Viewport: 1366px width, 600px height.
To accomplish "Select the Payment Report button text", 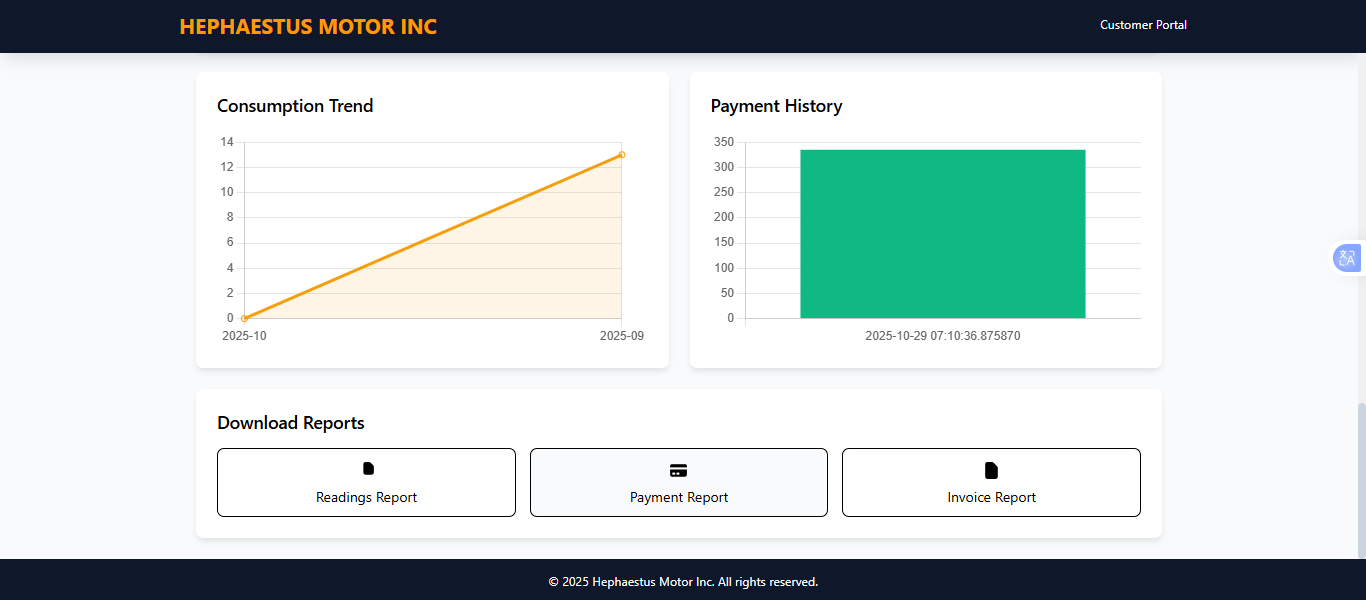I will (x=678, y=497).
